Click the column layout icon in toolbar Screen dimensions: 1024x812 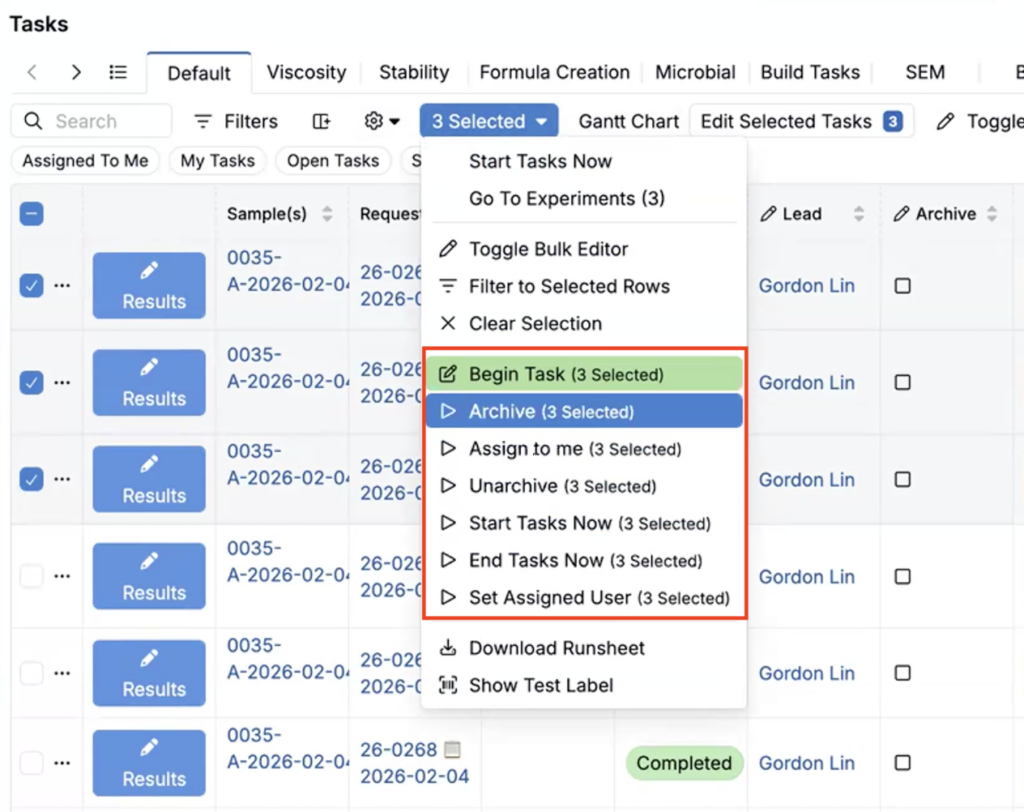coord(321,122)
